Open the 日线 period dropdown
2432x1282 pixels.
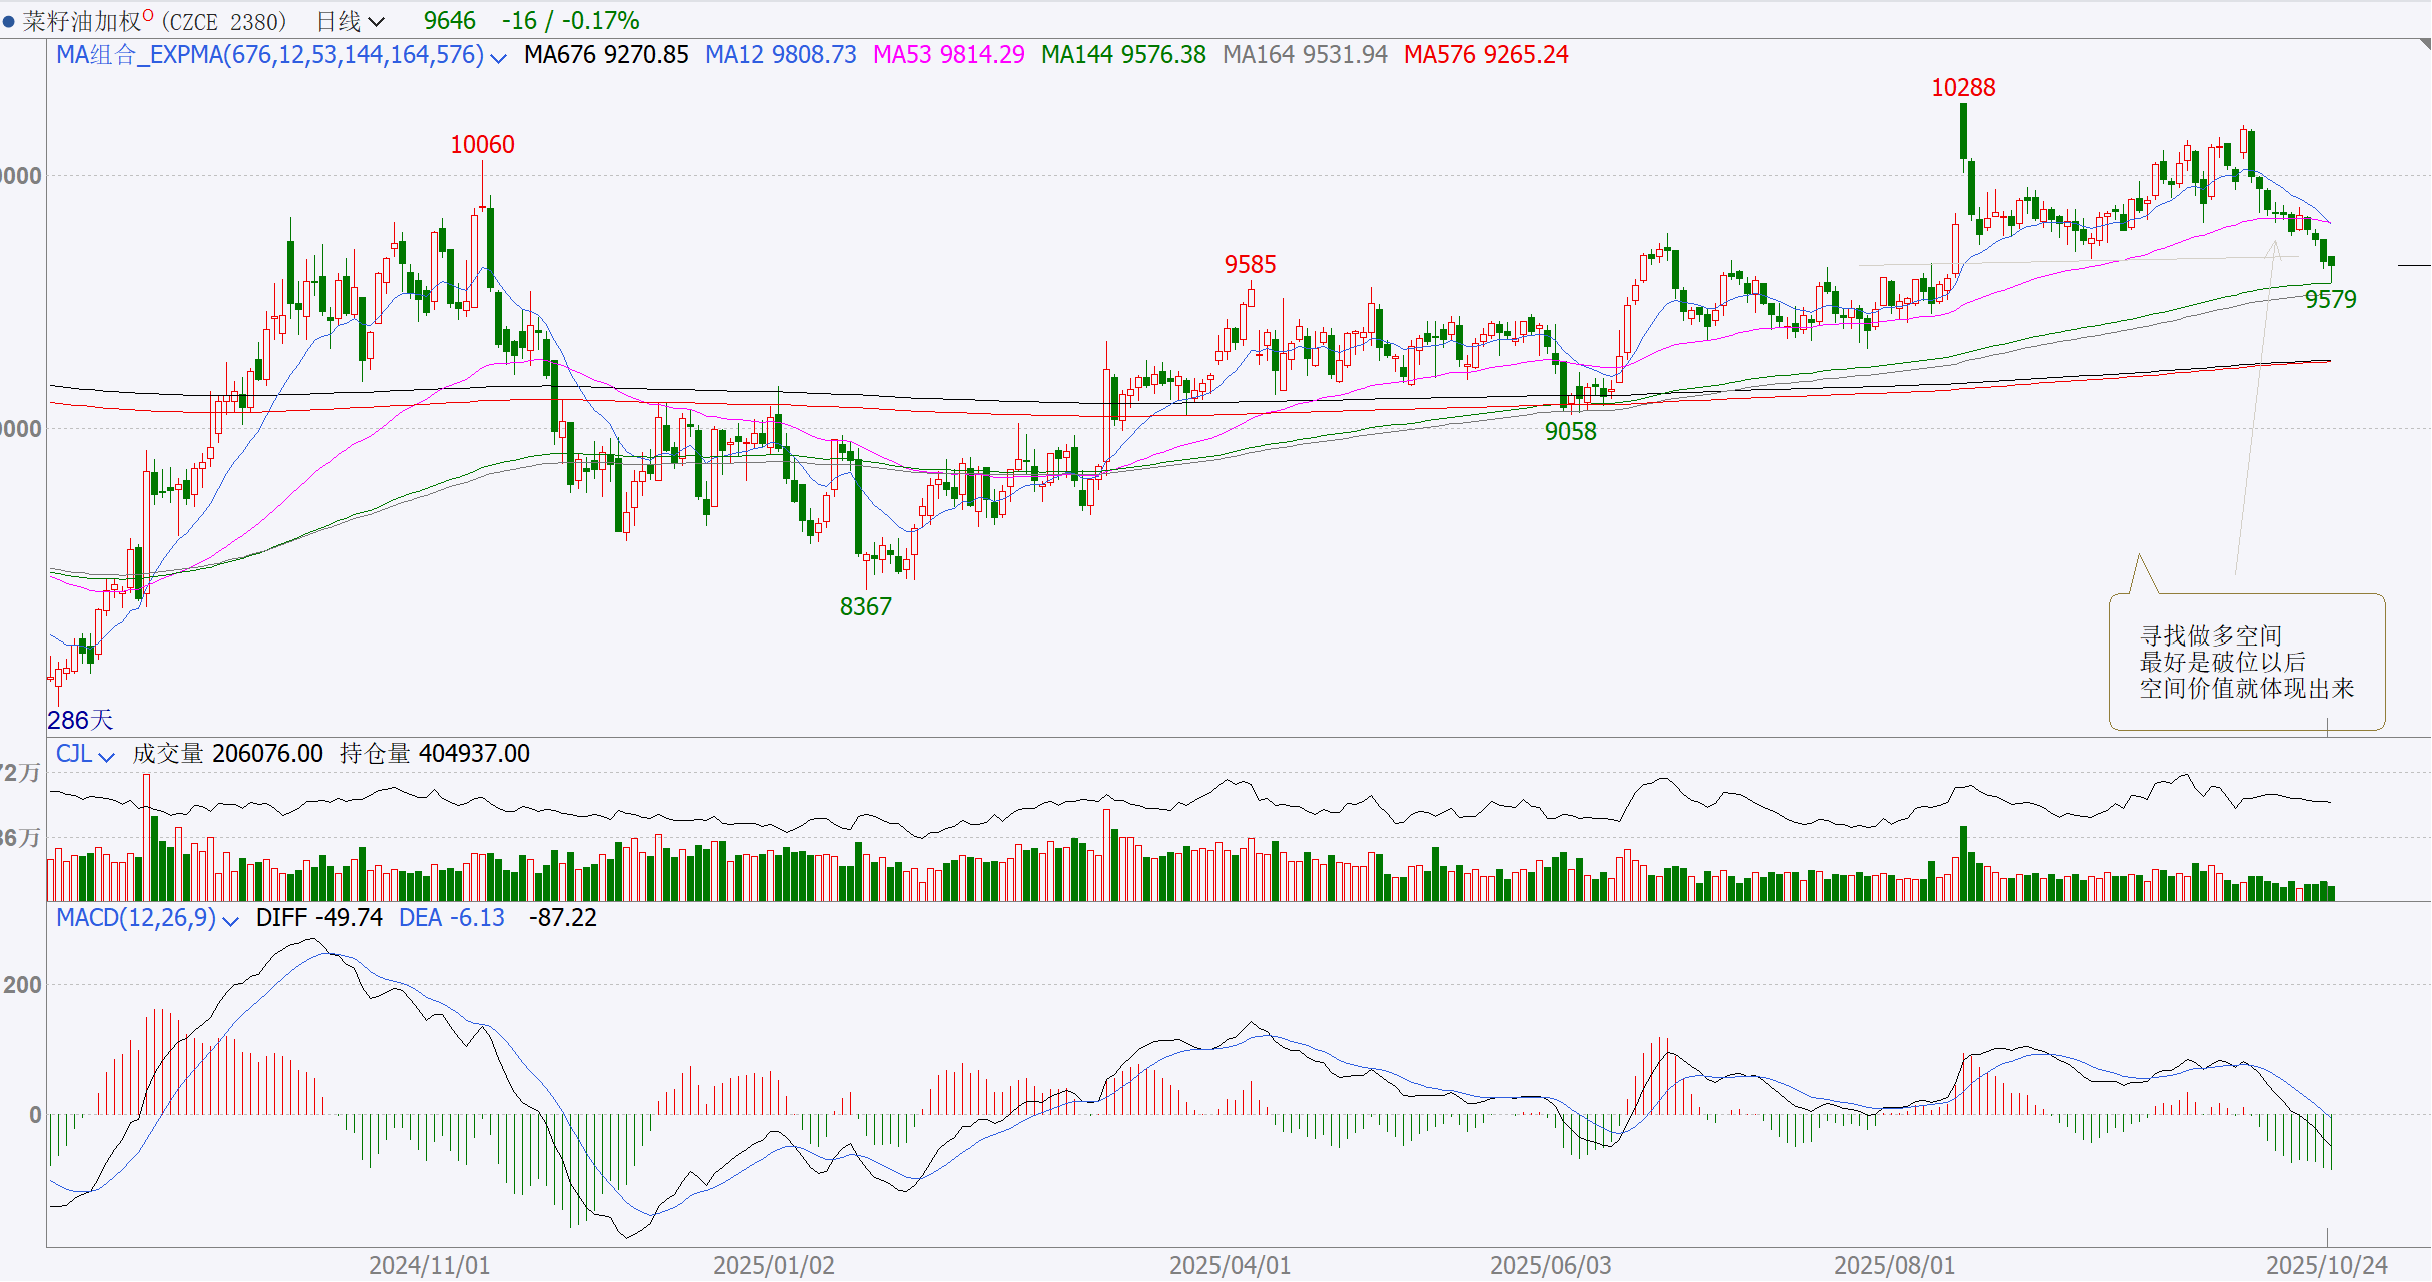339,21
